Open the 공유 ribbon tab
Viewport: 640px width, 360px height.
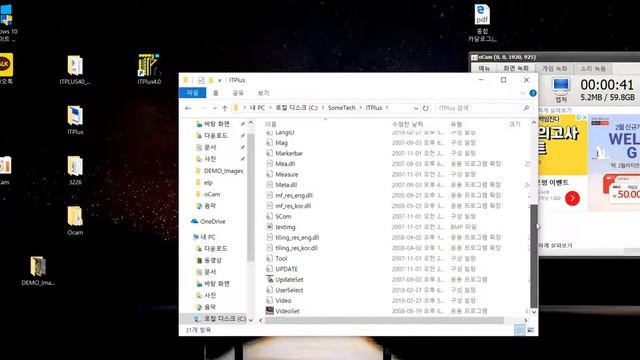tap(238, 93)
